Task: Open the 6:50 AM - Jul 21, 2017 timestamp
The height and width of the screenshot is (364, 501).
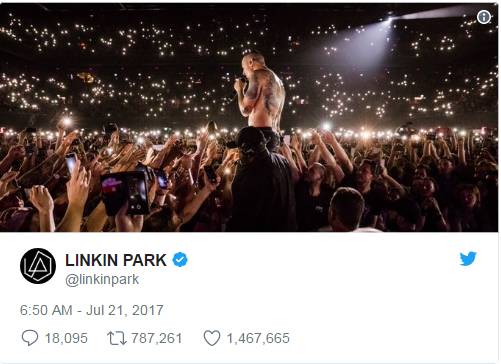Action: (92, 310)
